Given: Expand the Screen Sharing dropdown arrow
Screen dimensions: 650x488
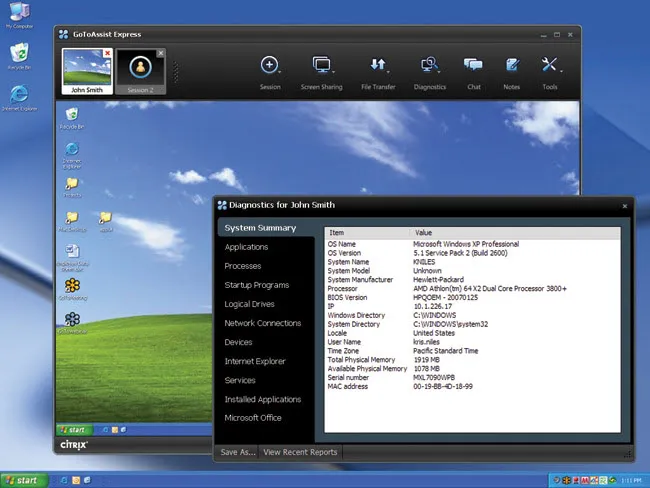Looking at the screenshot, I should click(333, 72).
